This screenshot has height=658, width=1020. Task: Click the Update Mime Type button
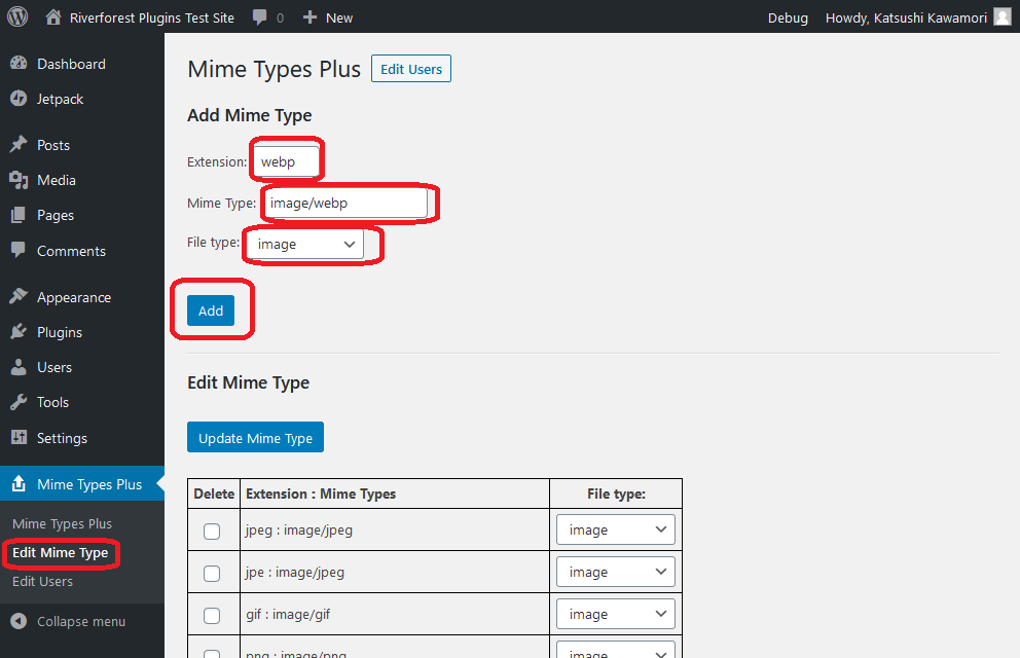pyautogui.click(x=255, y=437)
